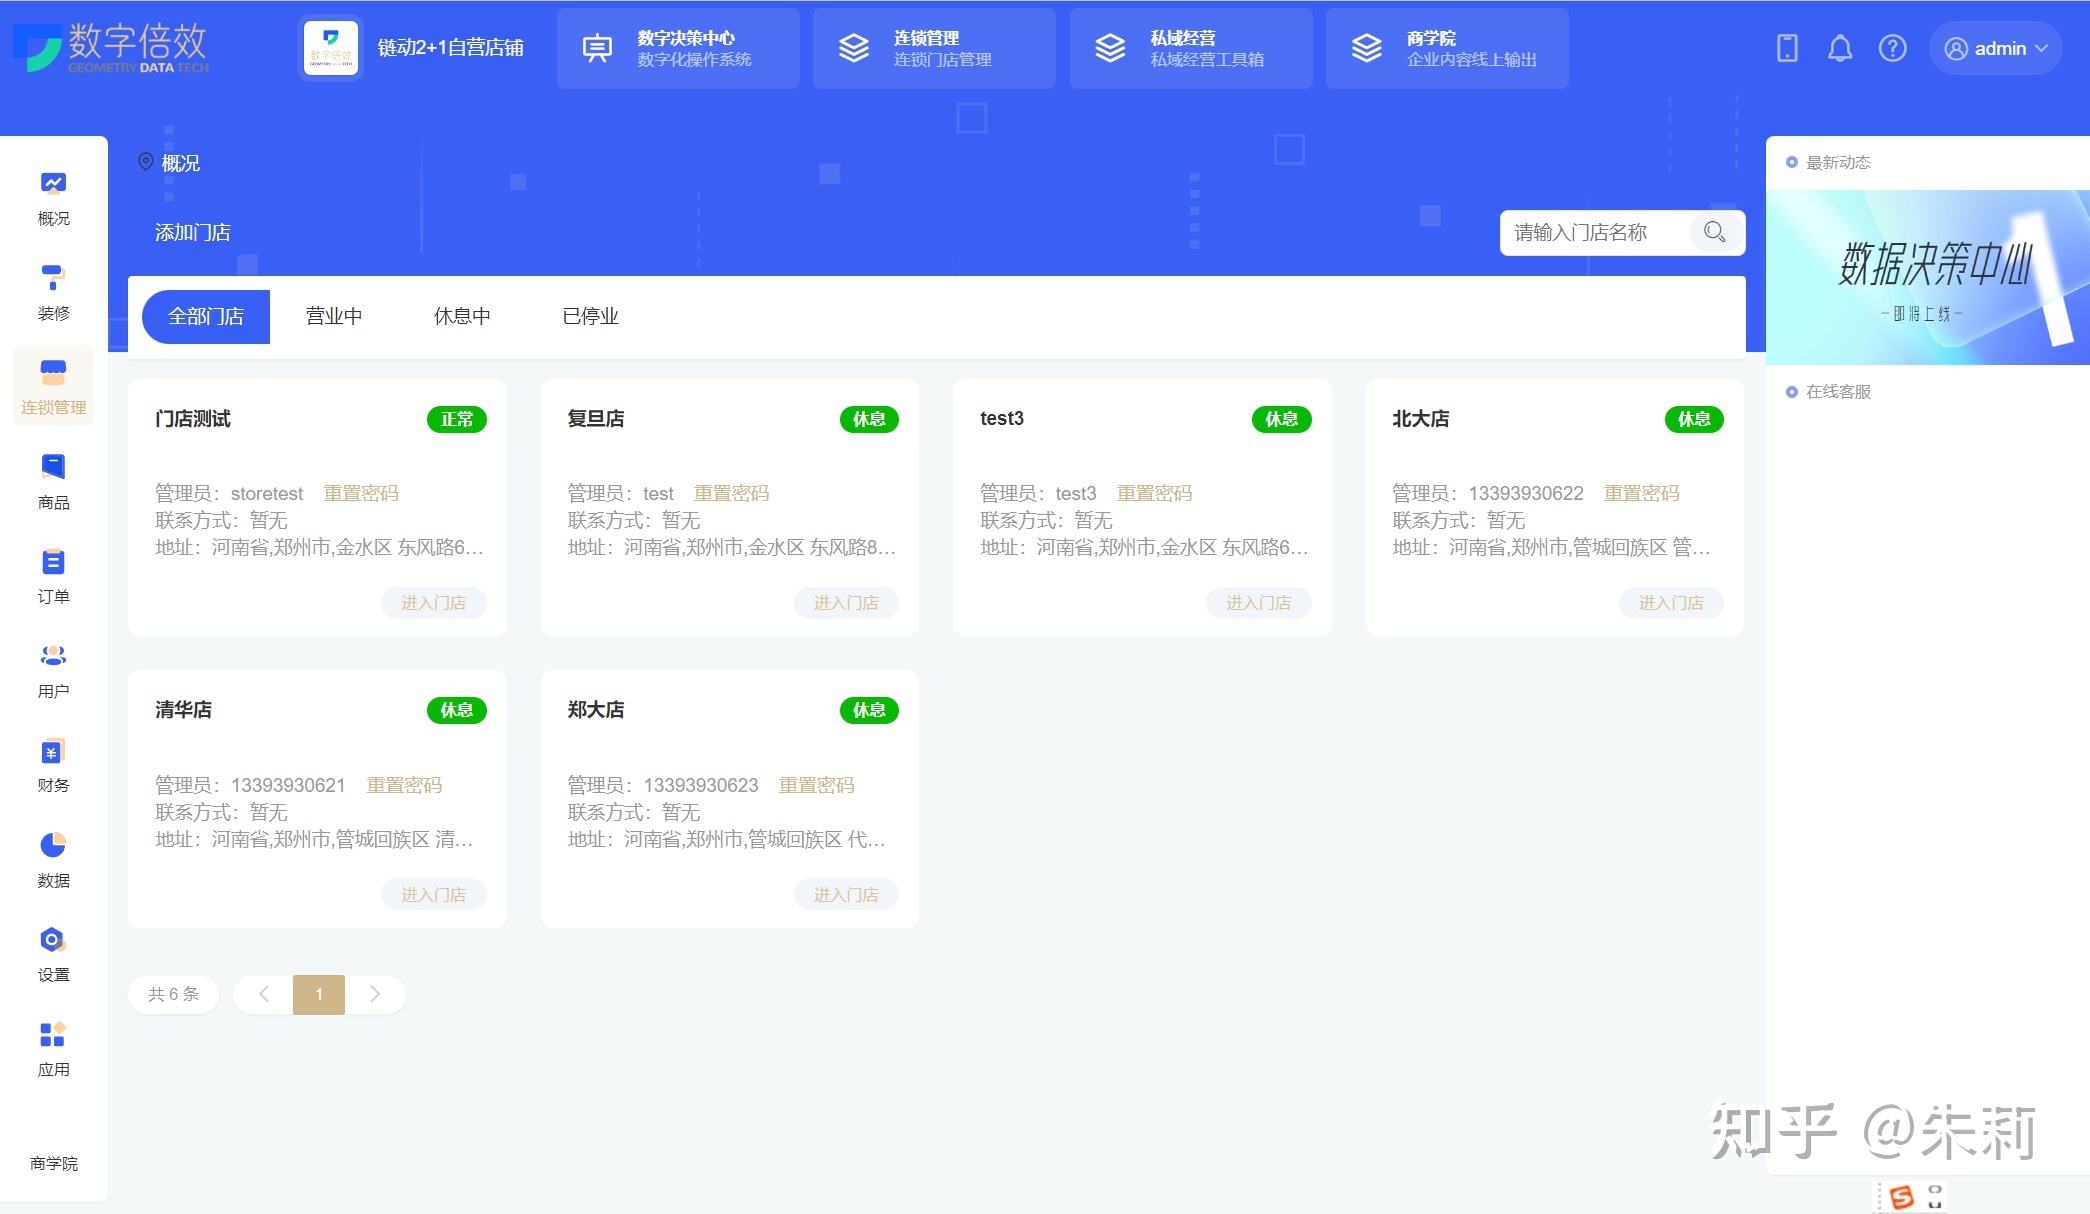The width and height of the screenshot is (2090, 1214).
Task: Click the 在线客服 section heading
Action: coord(1838,392)
